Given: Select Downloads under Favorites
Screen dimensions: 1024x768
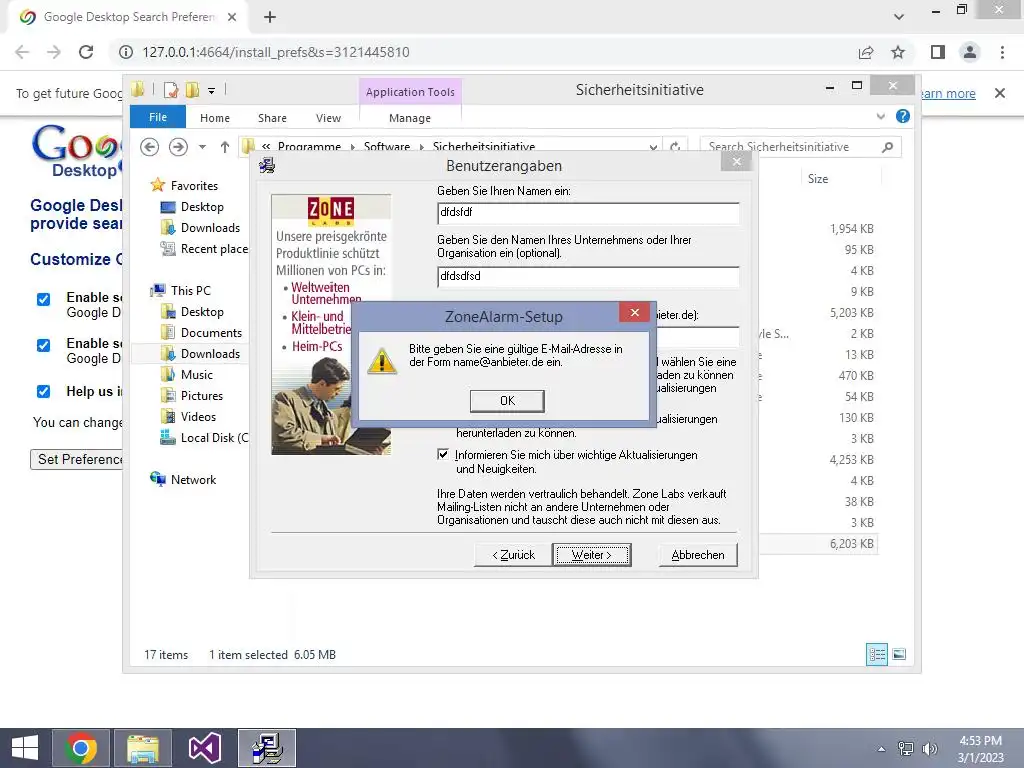Looking at the screenshot, I should point(210,228).
